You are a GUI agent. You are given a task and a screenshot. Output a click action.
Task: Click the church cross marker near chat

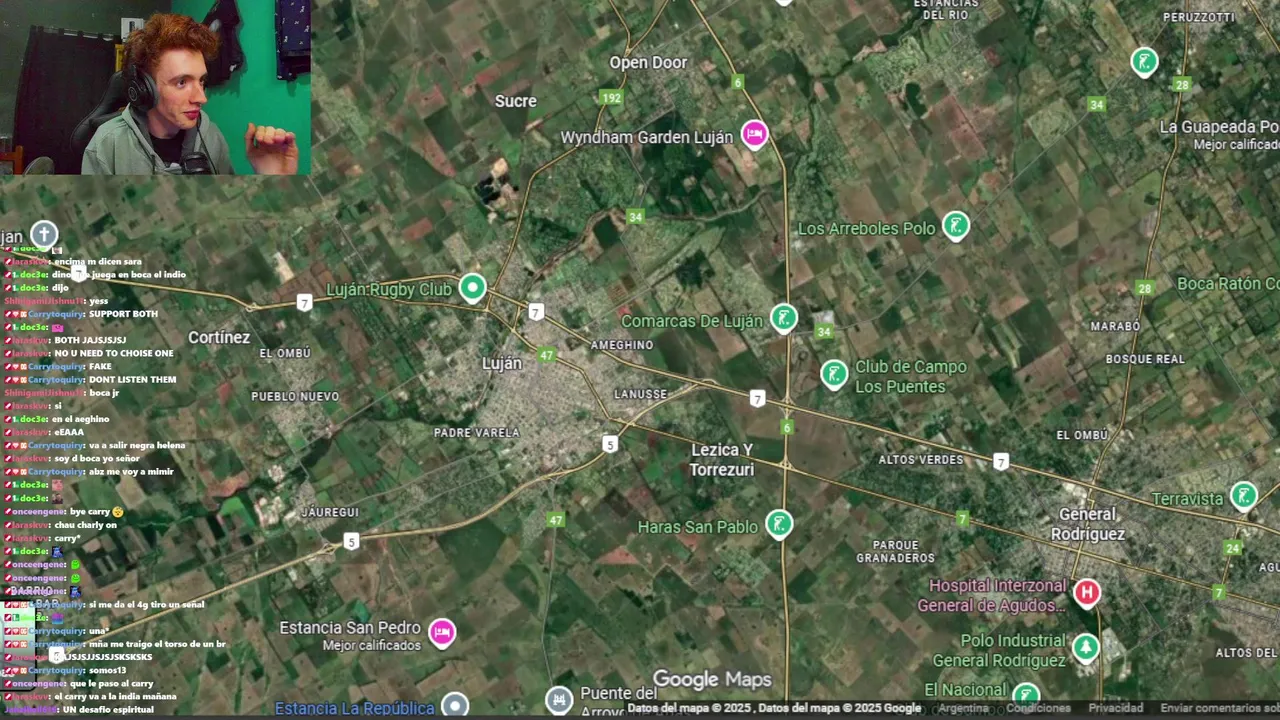click(44, 235)
